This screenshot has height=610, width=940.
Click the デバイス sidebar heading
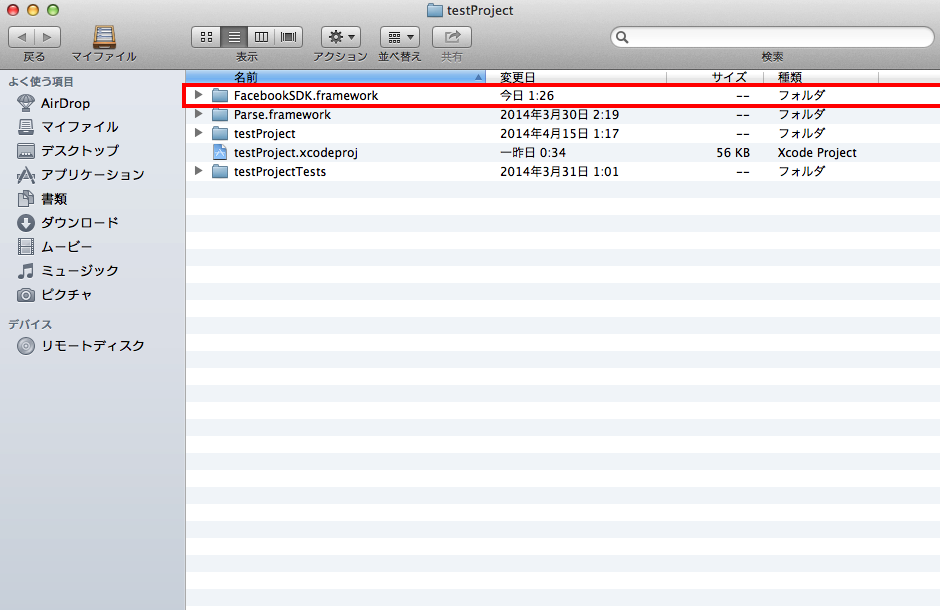point(30,324)
